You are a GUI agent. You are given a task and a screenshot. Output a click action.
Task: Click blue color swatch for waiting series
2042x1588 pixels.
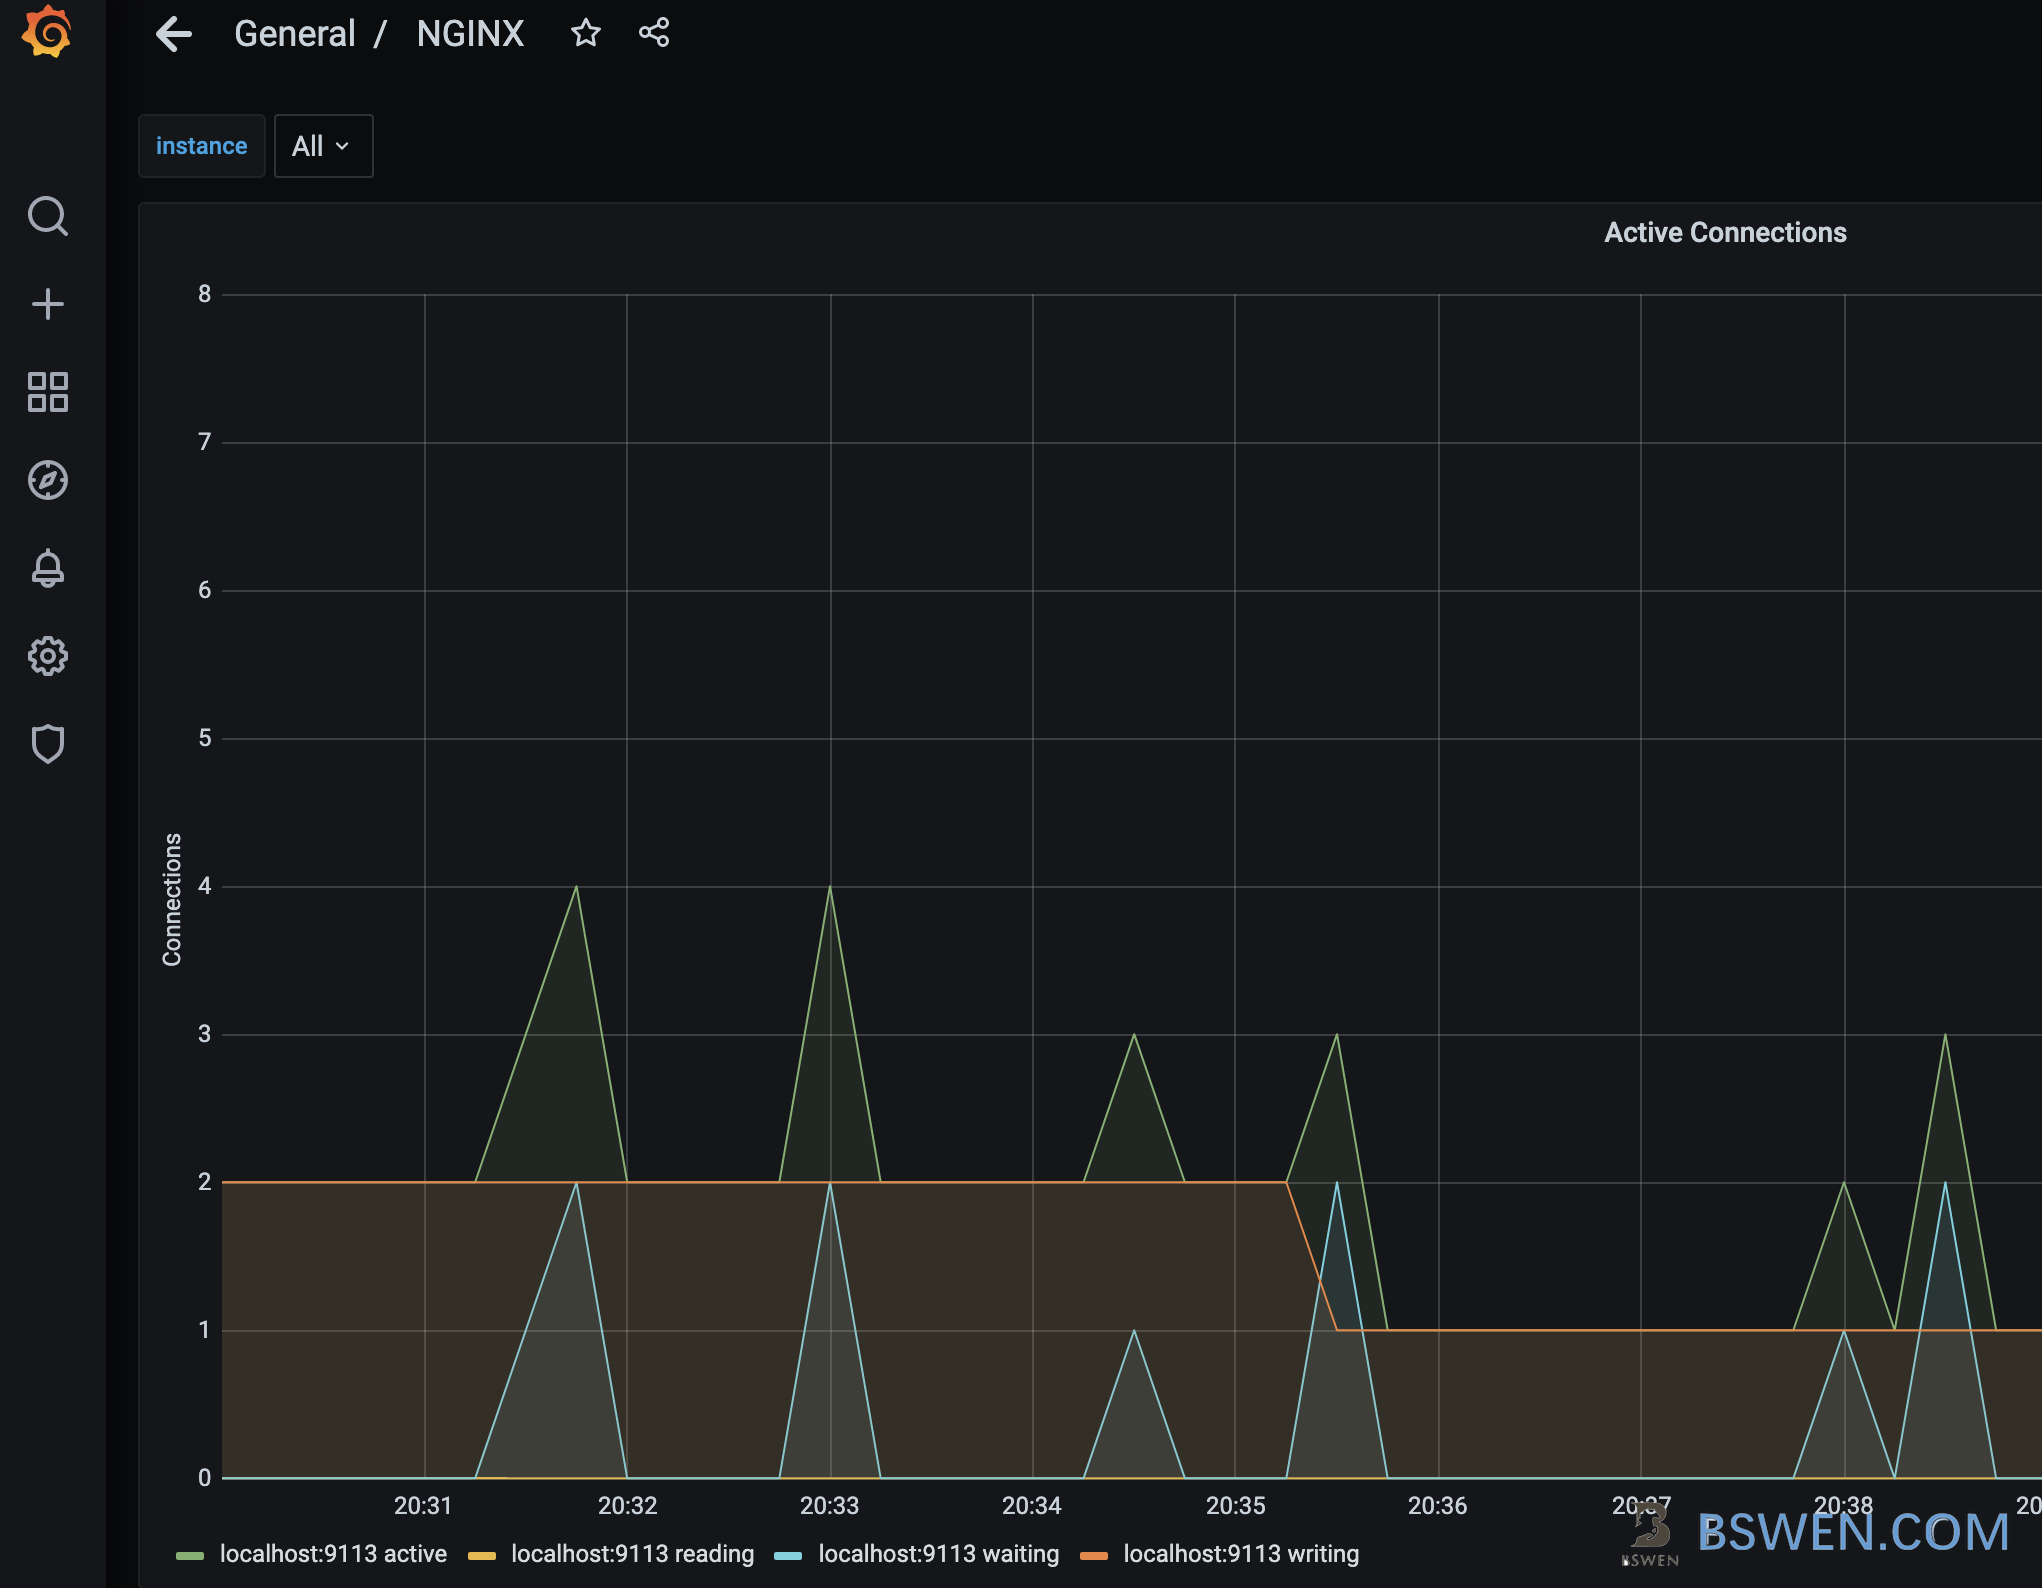tap(788, 1556)
